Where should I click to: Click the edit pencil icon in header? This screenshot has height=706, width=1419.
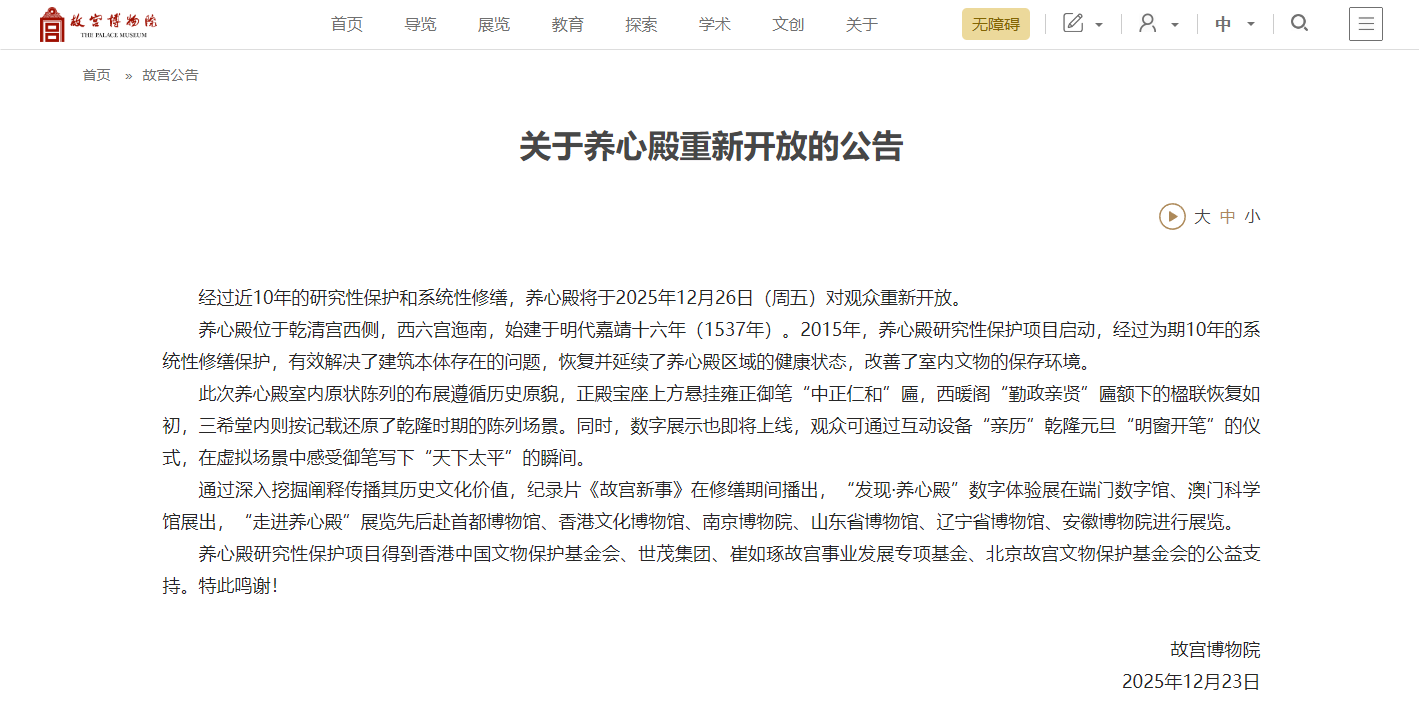1073,24
